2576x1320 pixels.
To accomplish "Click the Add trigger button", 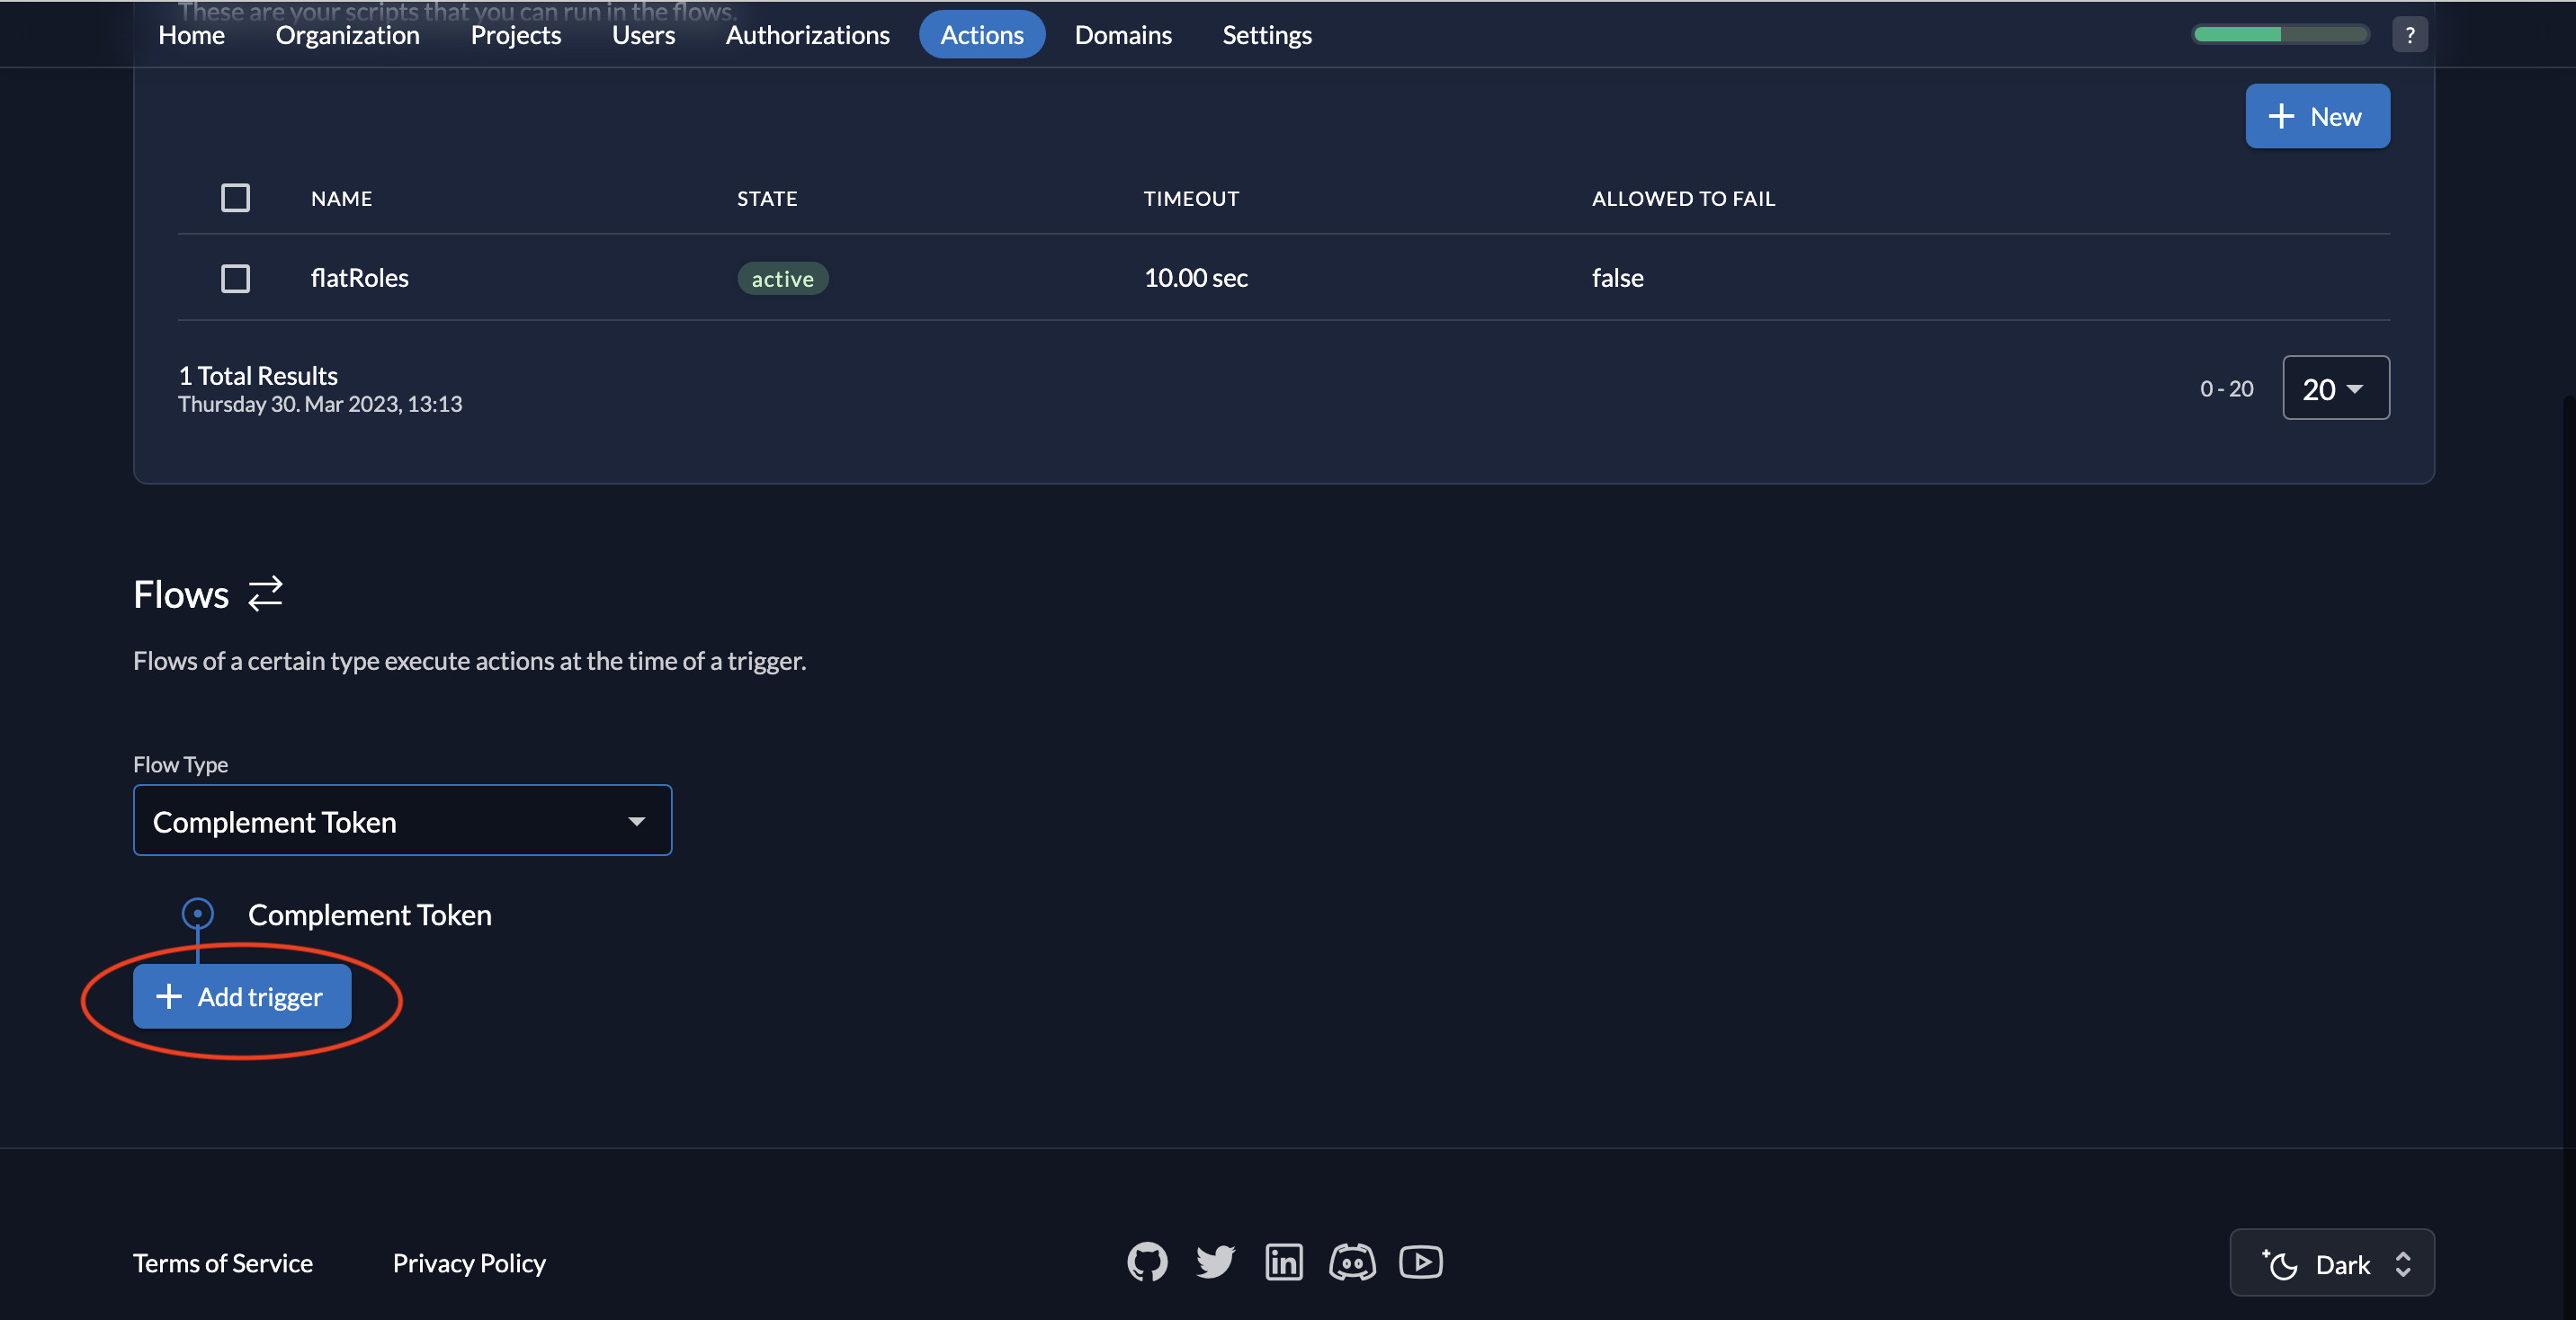I will [242, 997].
